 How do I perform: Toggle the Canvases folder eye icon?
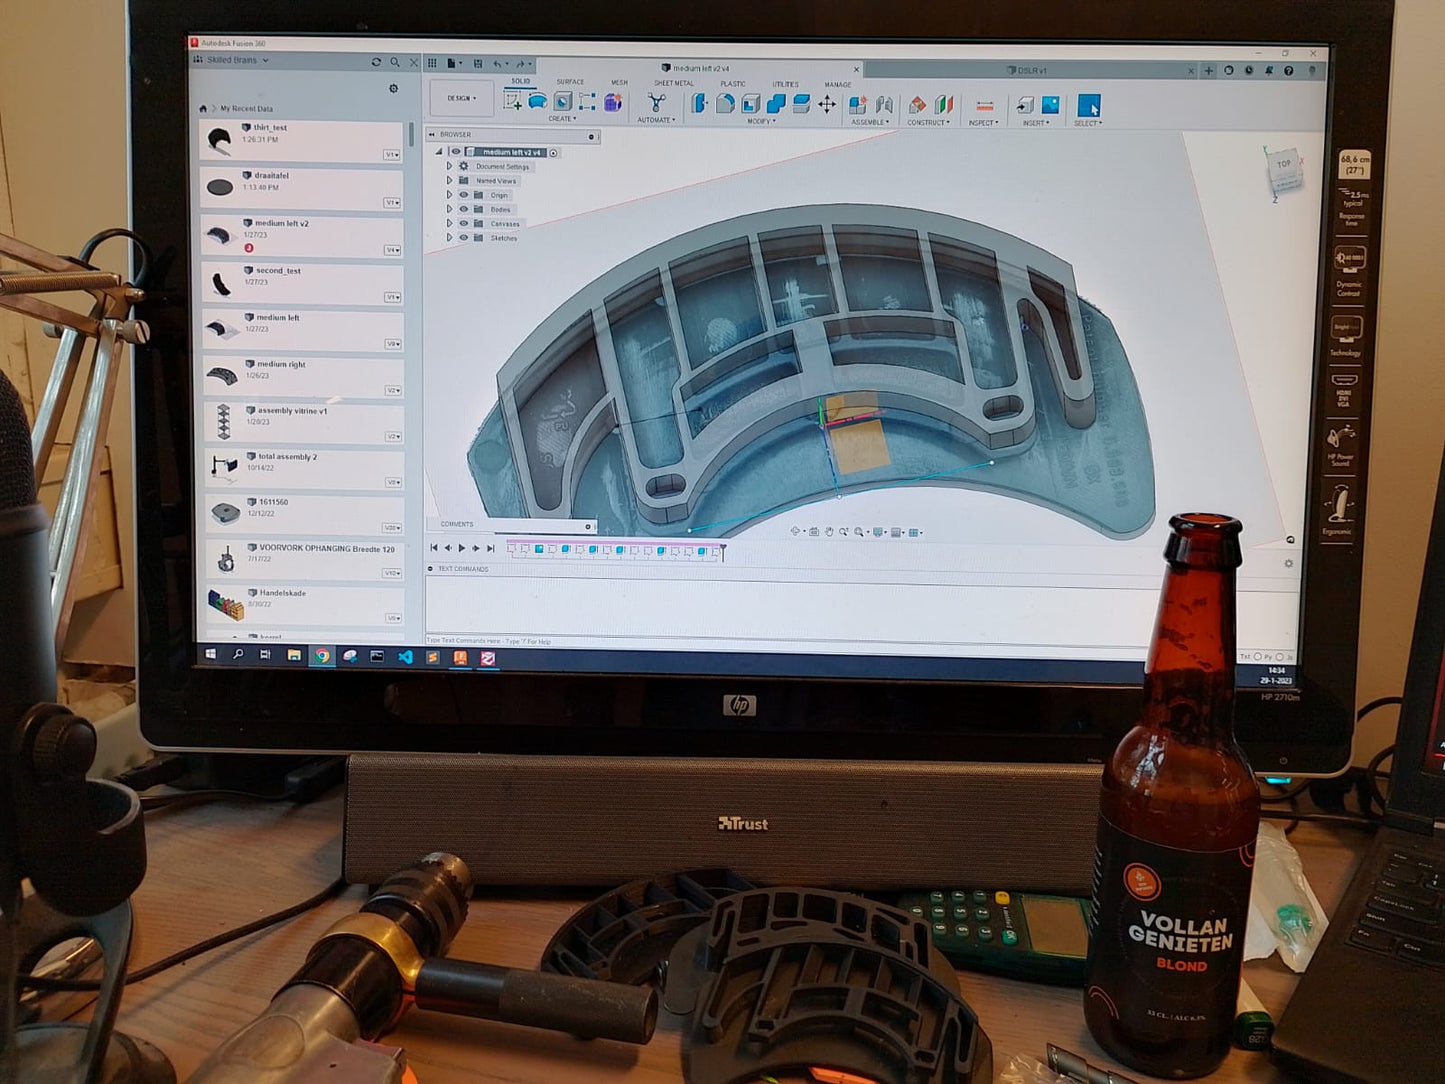[463, 223]
